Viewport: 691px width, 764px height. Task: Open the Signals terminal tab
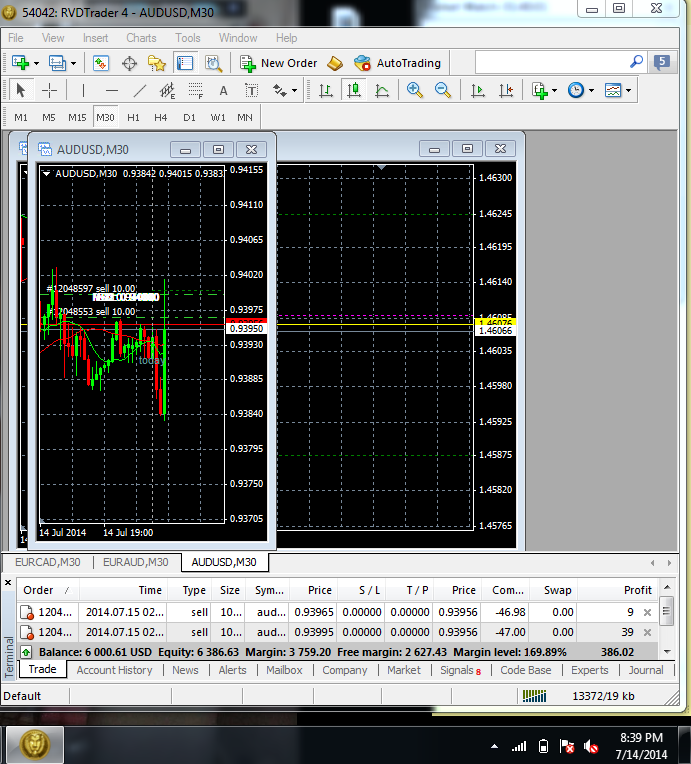coord(461,670)
